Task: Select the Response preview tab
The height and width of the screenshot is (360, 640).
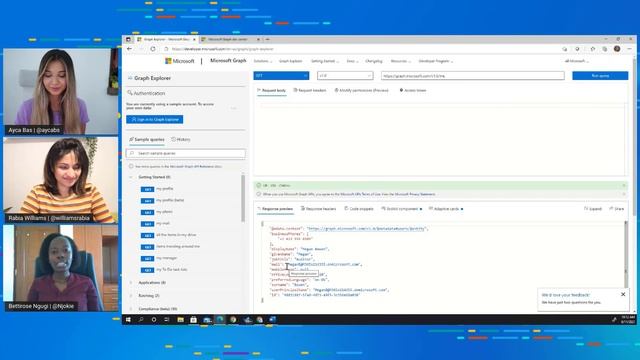Action: coord(275,209)
